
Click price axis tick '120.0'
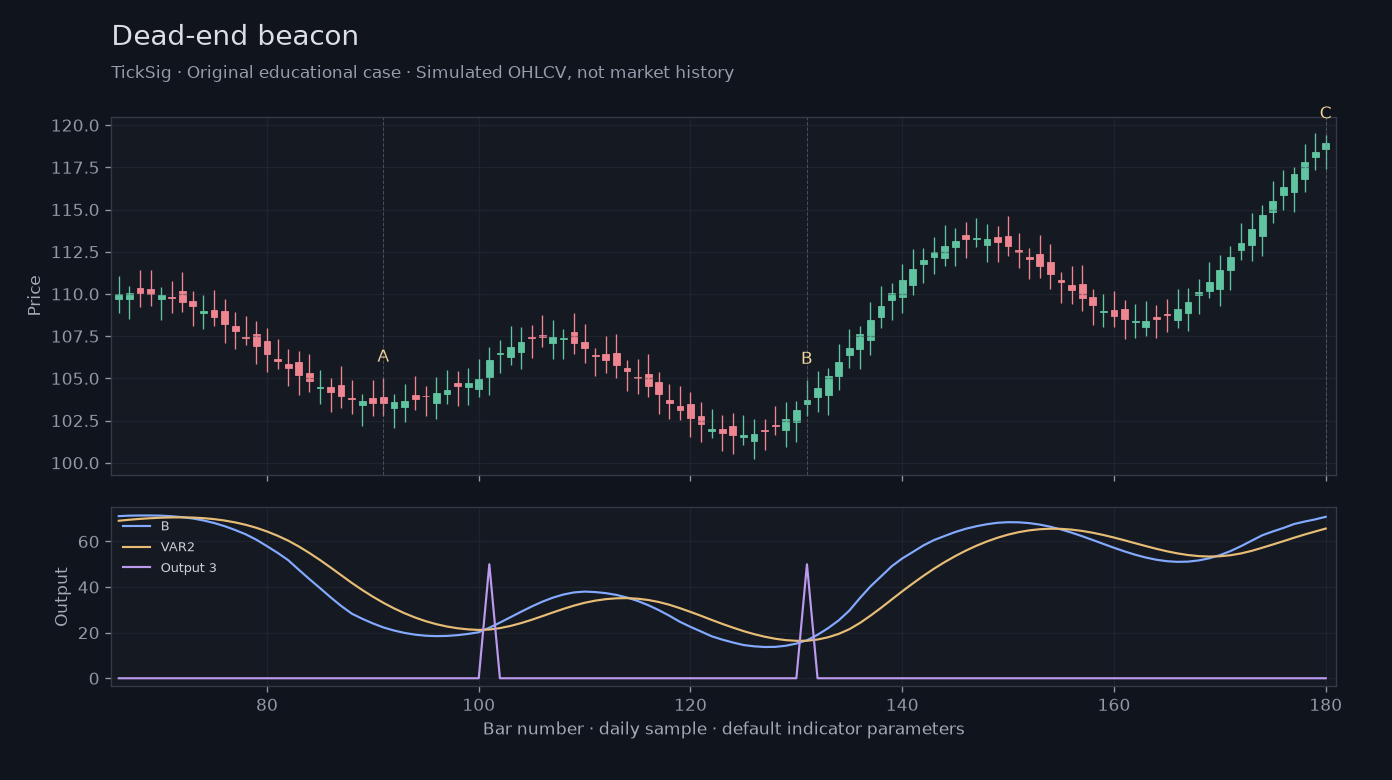click(75, 126)
